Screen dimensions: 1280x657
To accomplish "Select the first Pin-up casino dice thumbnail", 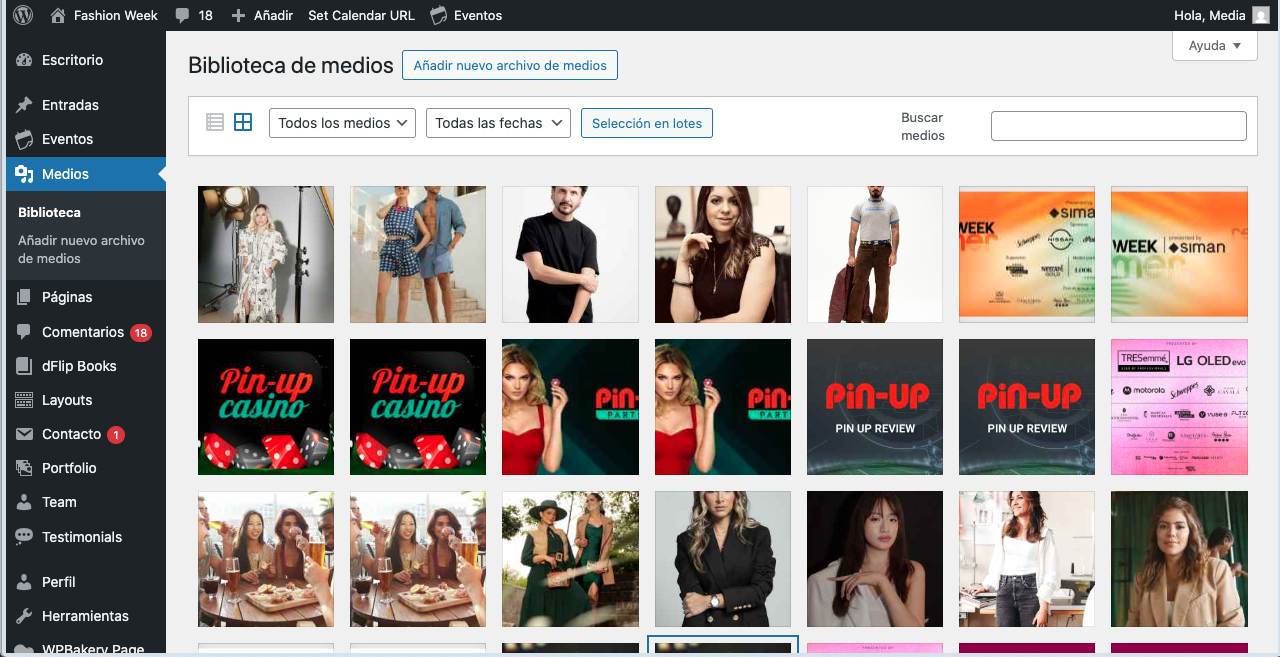I will click(x=266, y=407).
